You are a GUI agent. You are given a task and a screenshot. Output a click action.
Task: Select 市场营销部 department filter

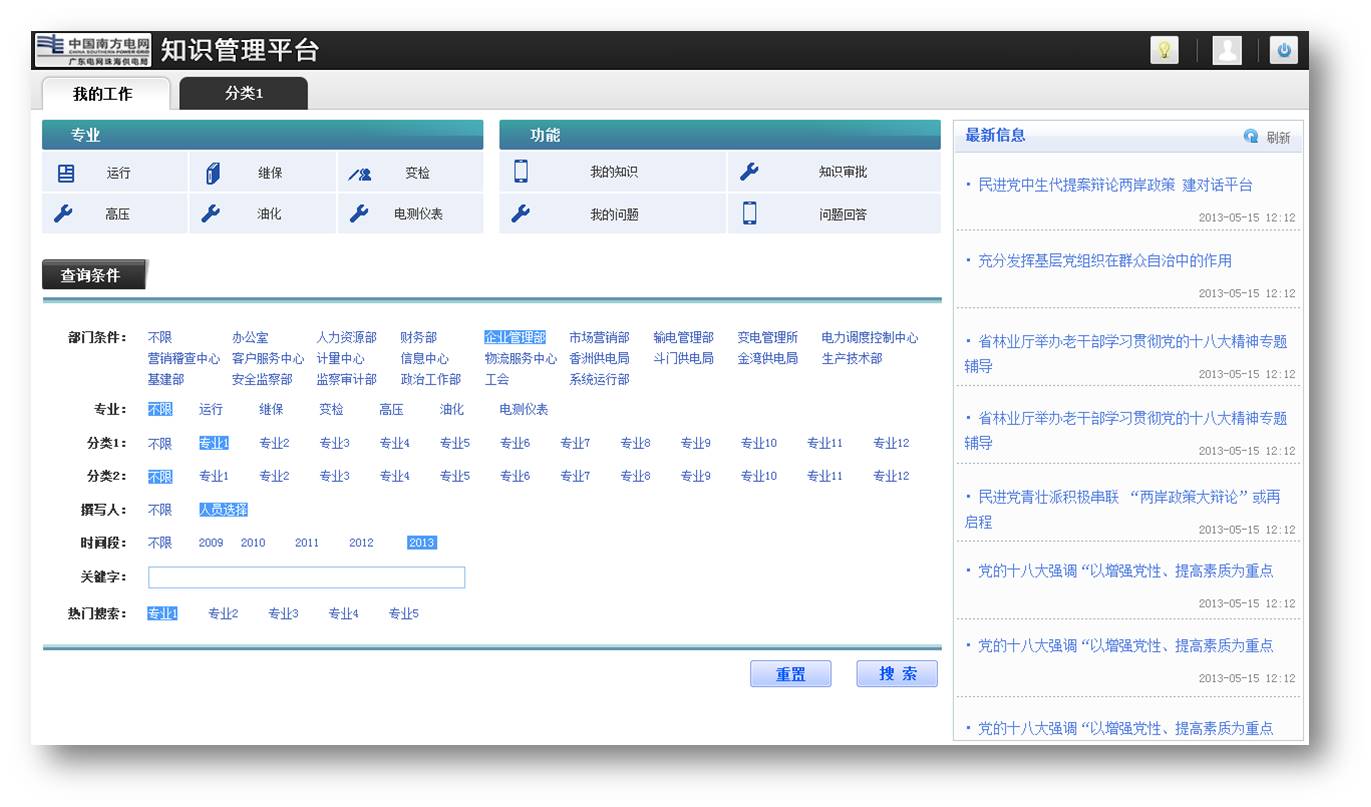click(600, 338)
